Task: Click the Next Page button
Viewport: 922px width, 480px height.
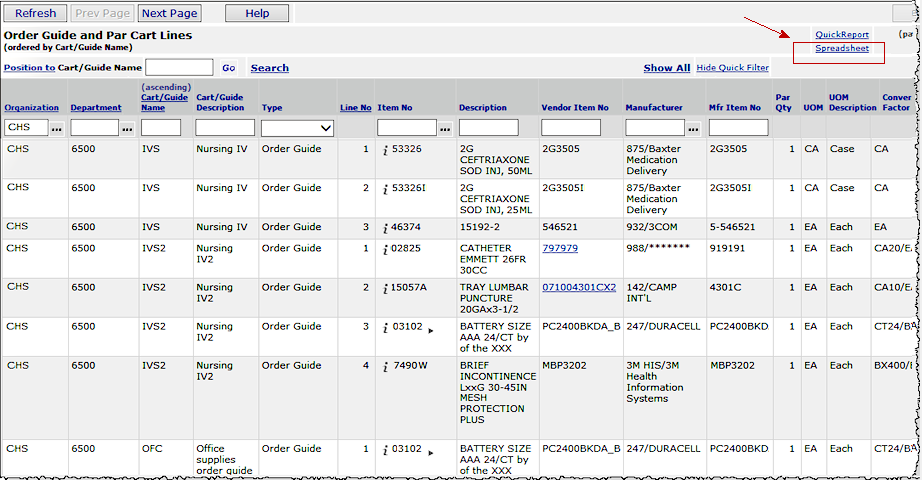Action: coord(169,14)
